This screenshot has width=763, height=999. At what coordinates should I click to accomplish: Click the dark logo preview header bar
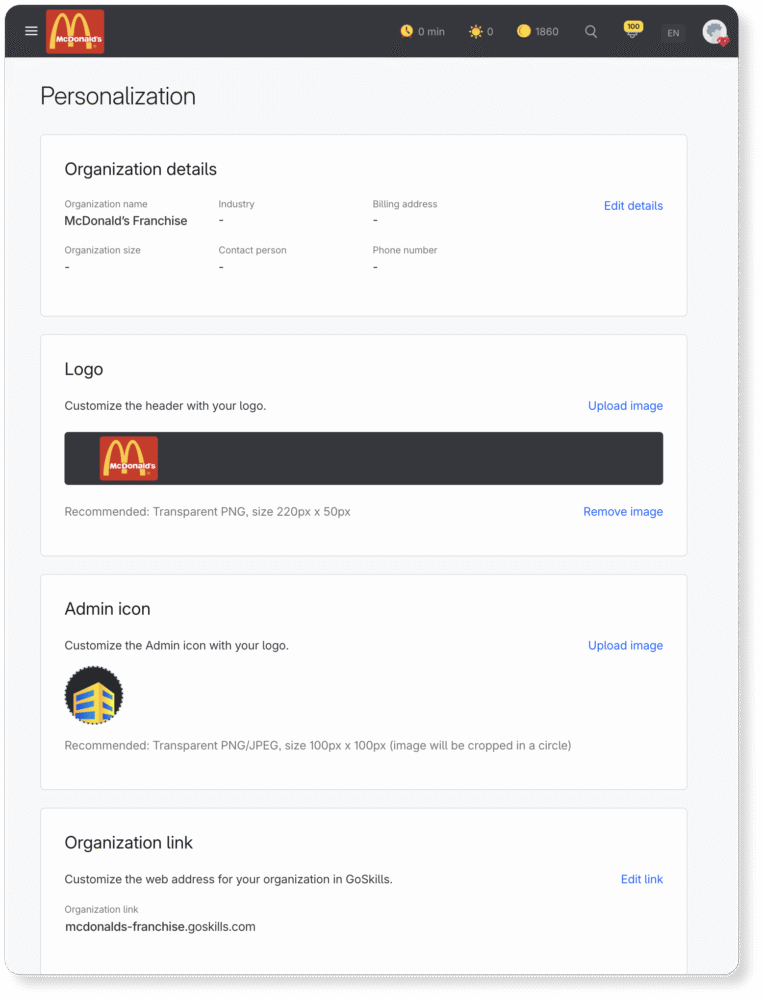pyautogui.click(x=364, y=458)
